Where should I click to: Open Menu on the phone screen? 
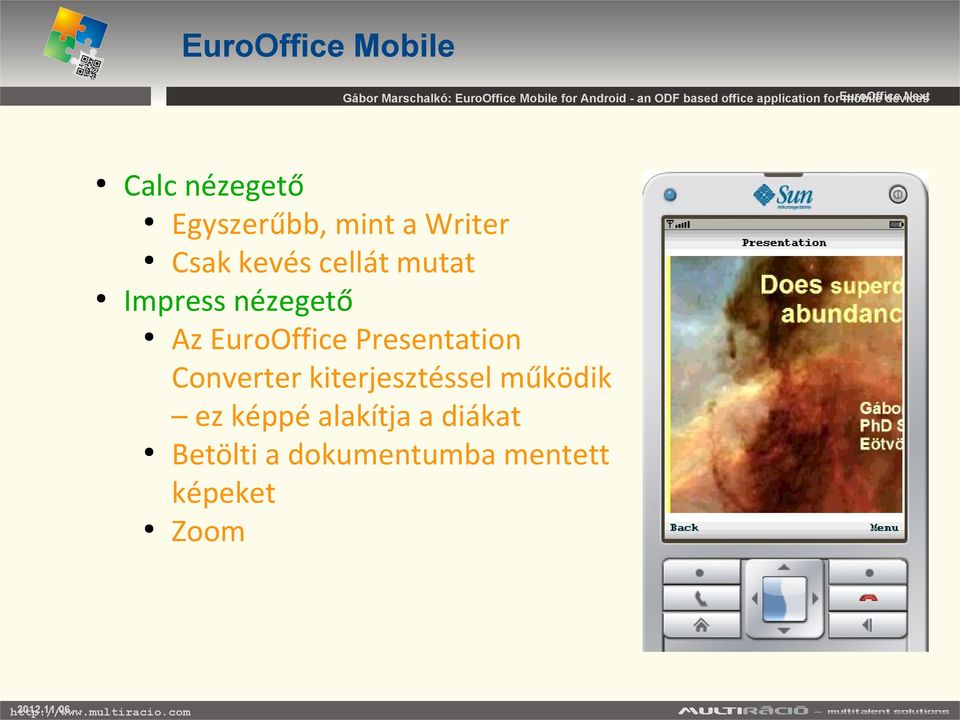coord(884,528)
